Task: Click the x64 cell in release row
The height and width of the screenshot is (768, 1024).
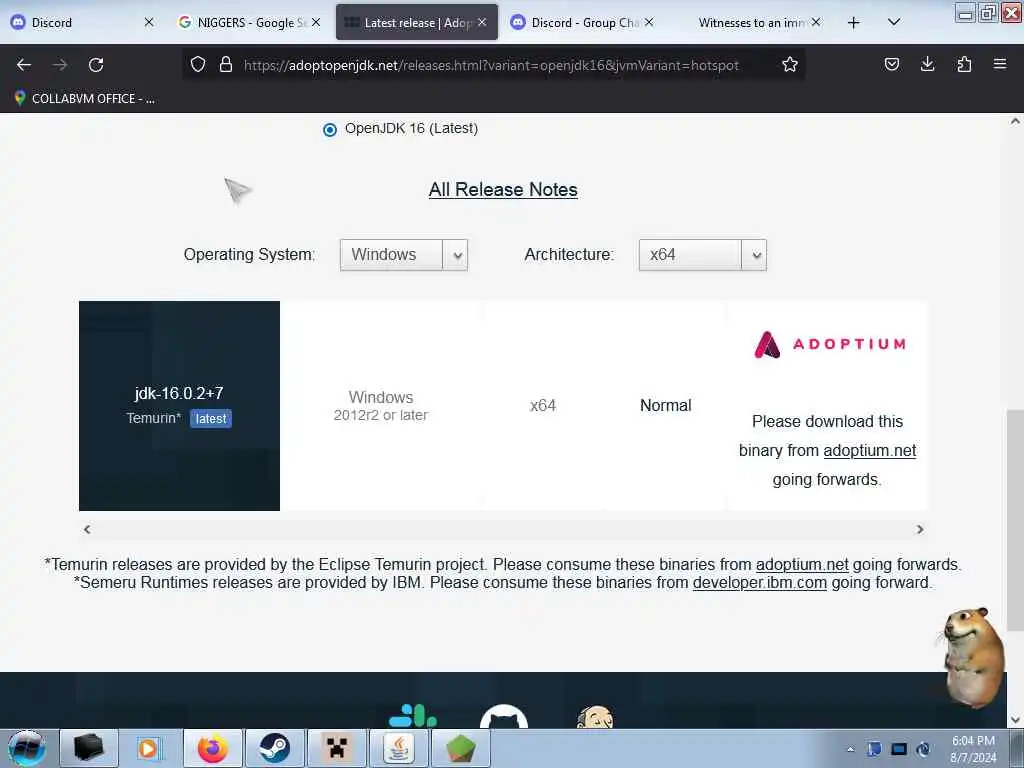Action: tap(543, 406)
